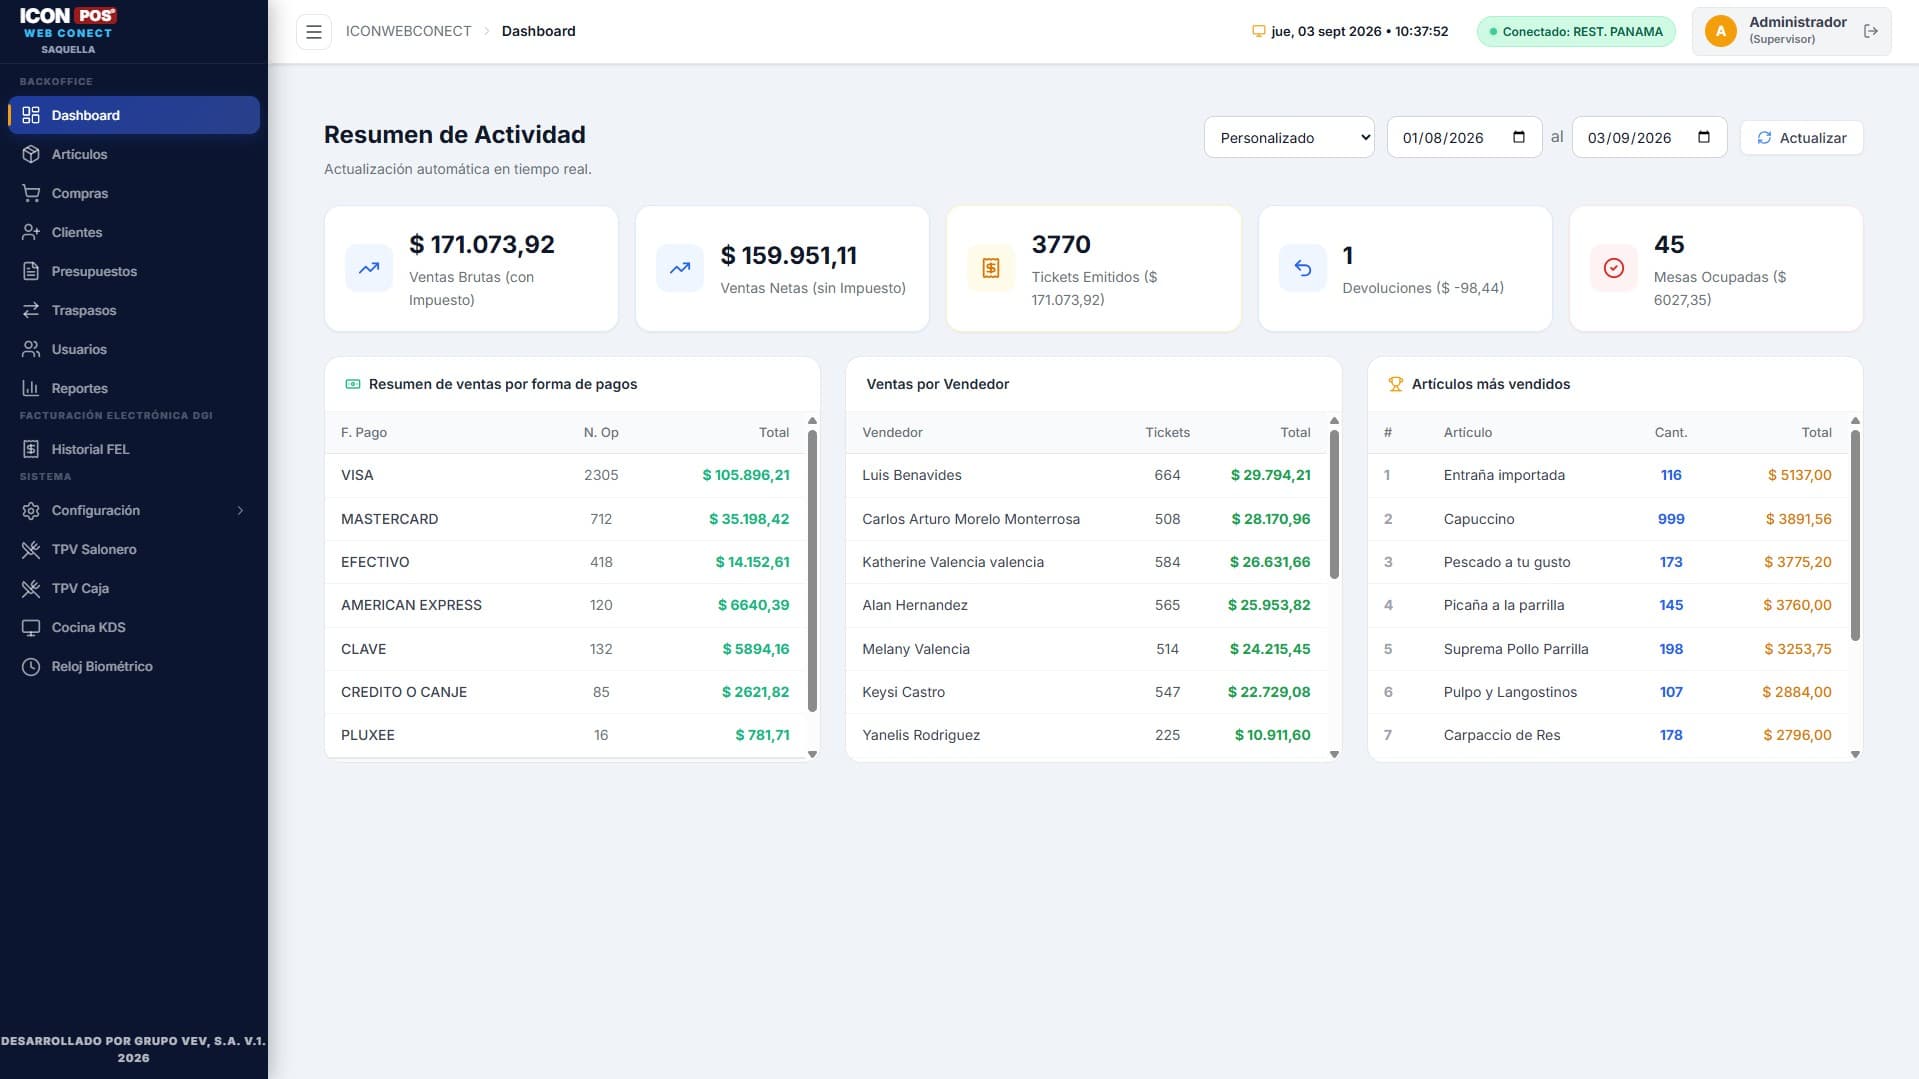Click the Mesas Ocupadas check circle icon
The width and height of the screenshot is (1919, 1079).
pos(1613,268)
